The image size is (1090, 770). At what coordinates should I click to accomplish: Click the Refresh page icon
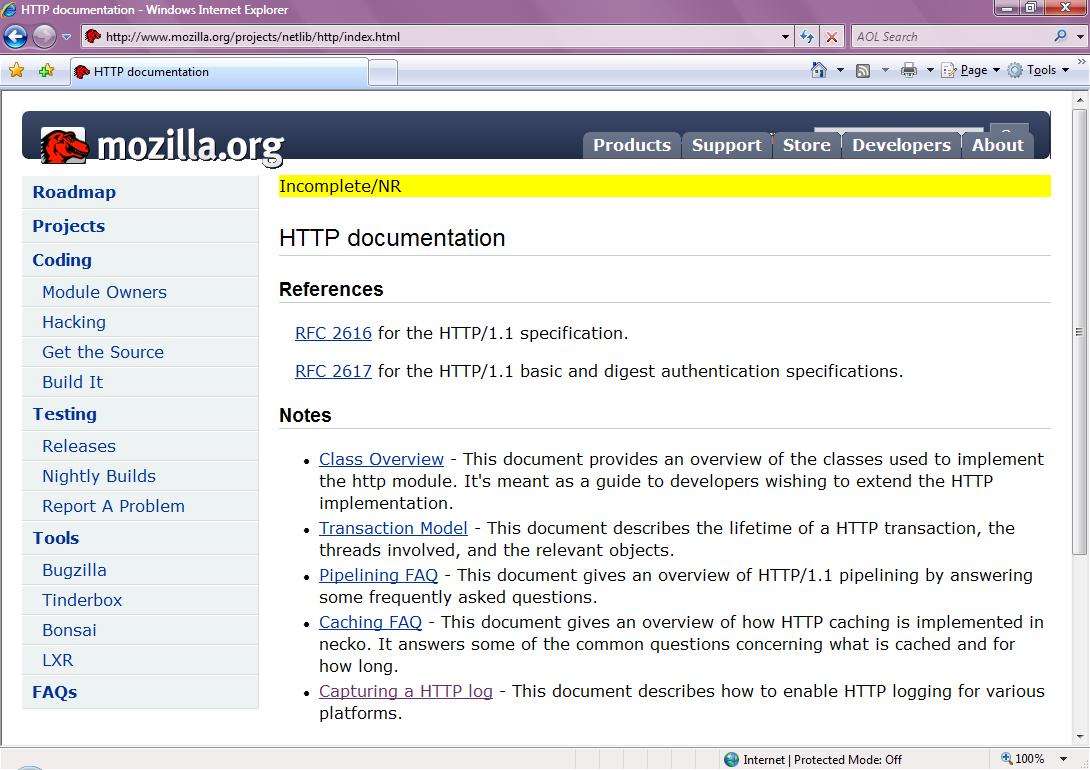(807, 37)
